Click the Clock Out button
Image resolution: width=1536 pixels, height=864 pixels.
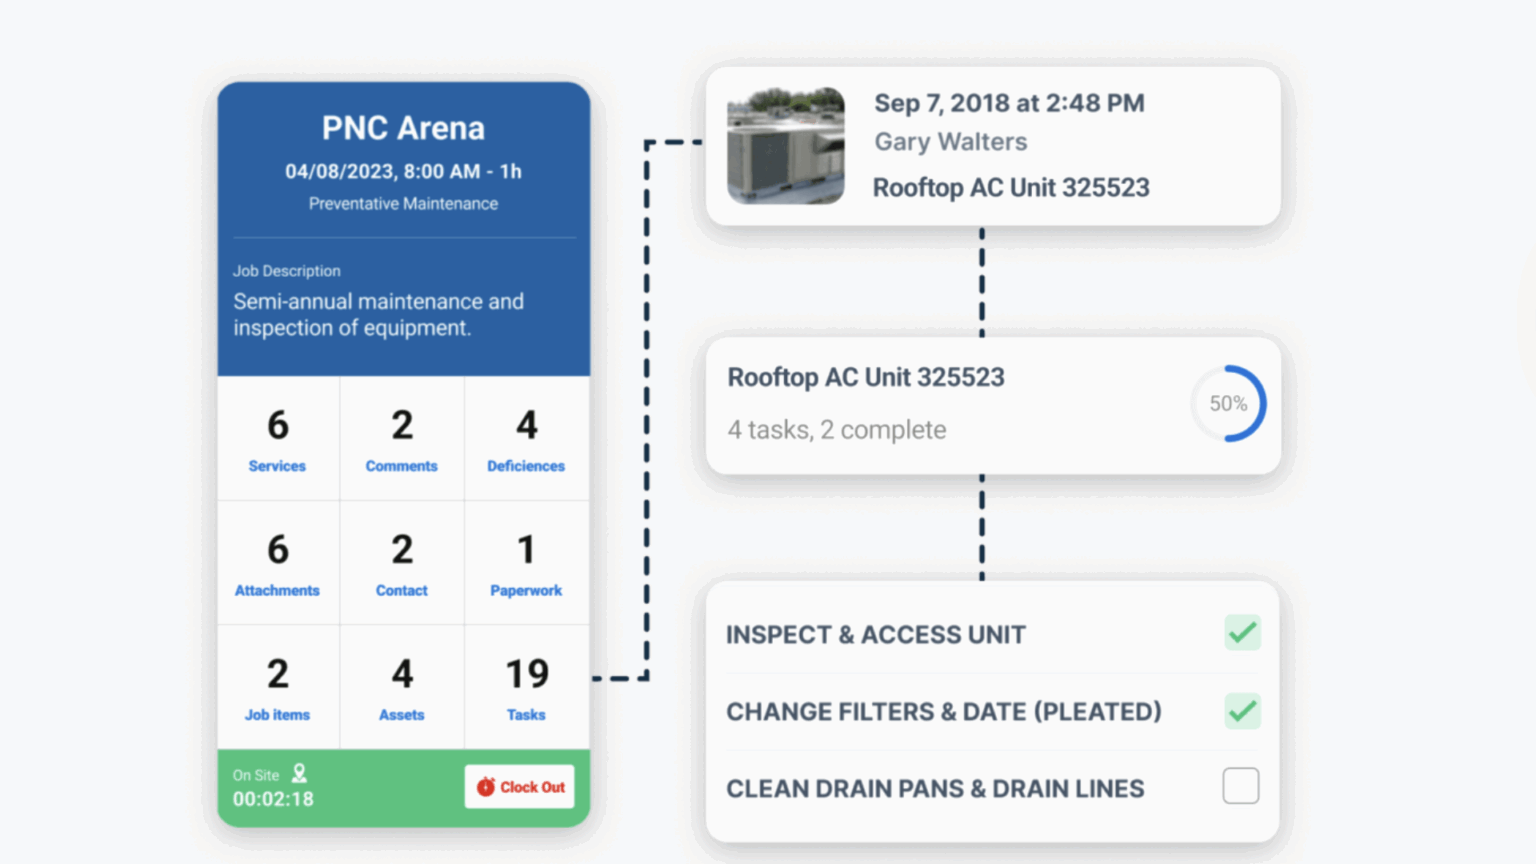[519, 787]
